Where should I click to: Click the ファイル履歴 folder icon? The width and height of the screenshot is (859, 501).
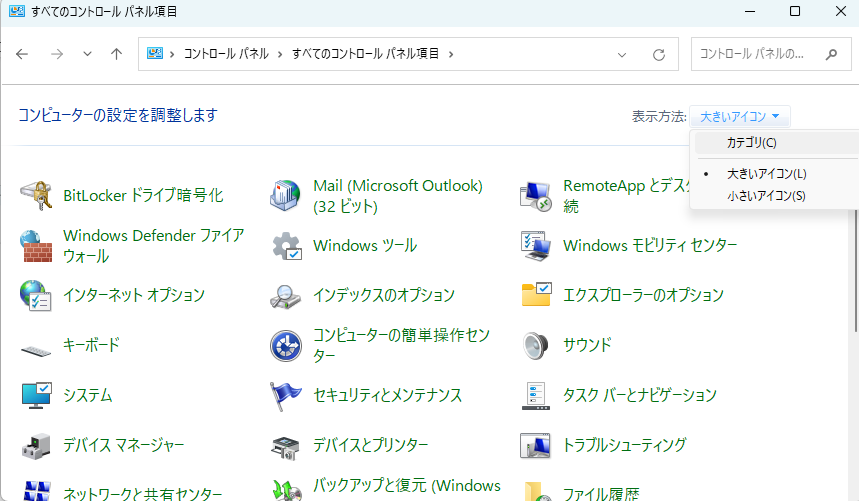tap(537, 491)
